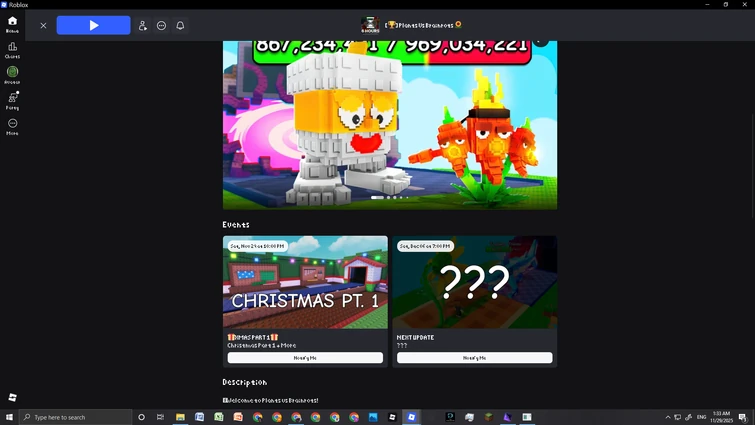
Task: Click the page vertical scrollbar
Action: [752, 164]
